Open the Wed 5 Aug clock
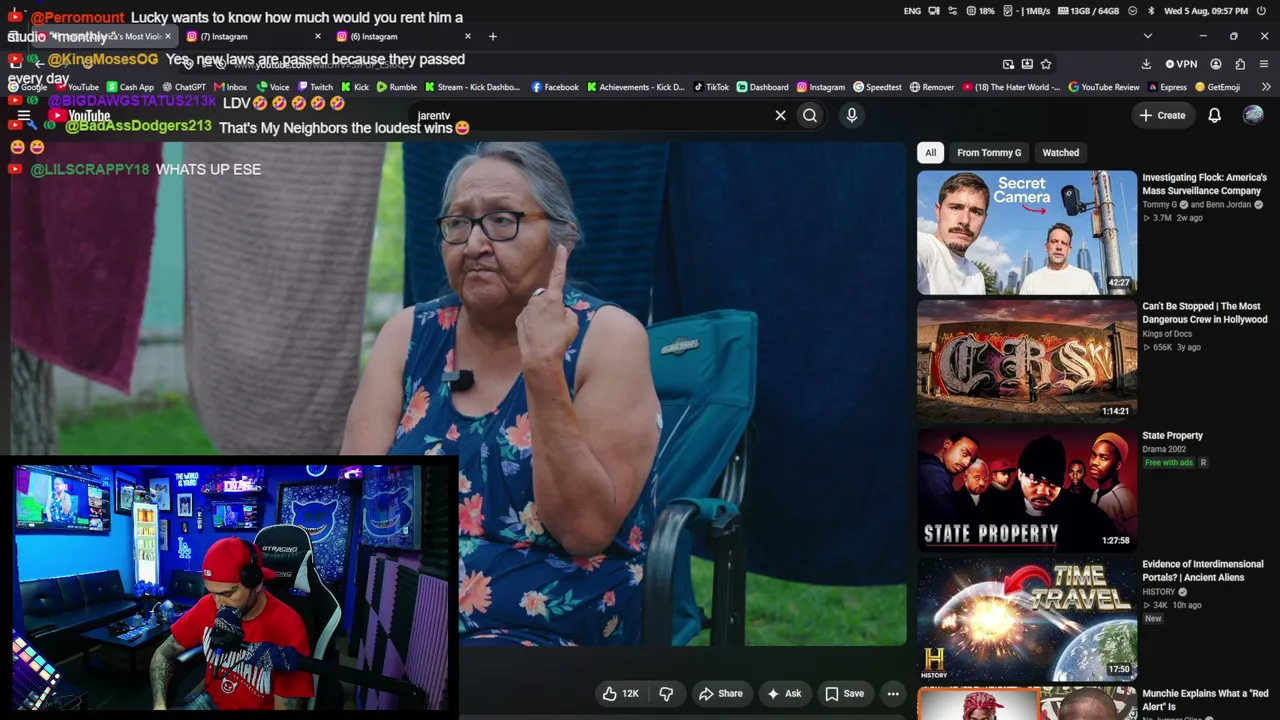Viewport: 1280px width, 720px height. [1206, 11]
